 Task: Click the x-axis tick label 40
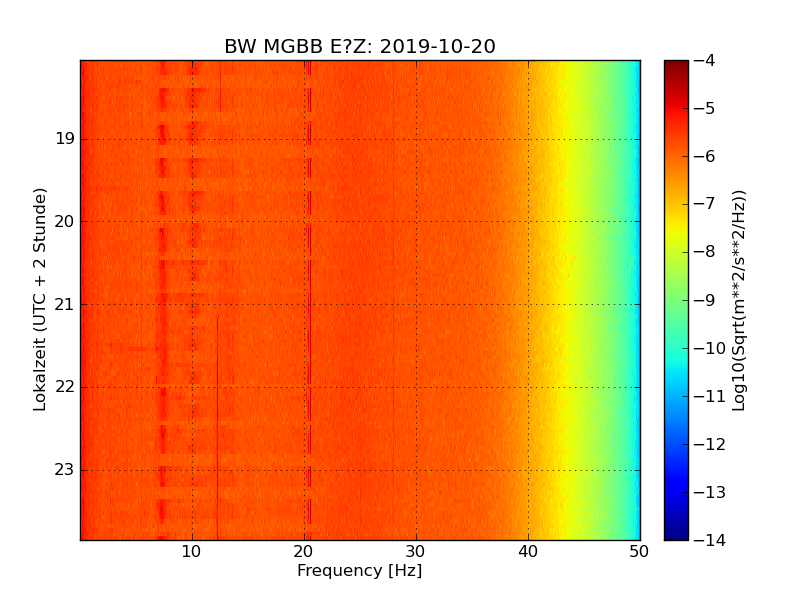pyautogui.click(x=528, y=552)
